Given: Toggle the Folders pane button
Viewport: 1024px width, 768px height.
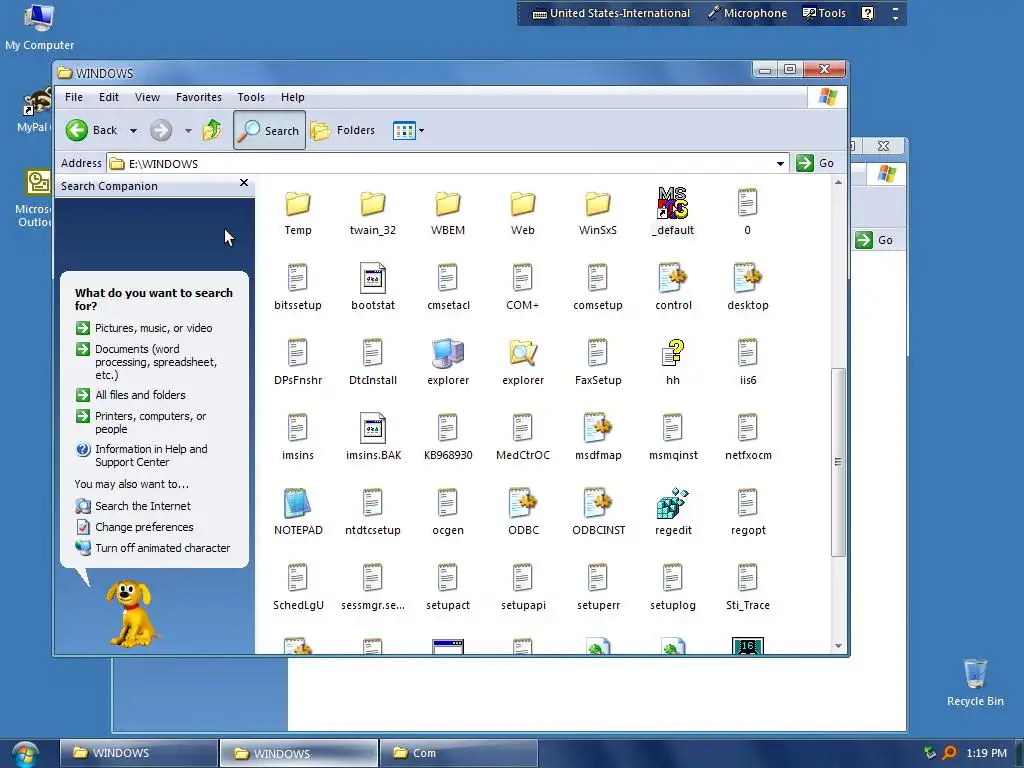Looking at the screenshot, I should pyautogui.click(x=342, y=130).
